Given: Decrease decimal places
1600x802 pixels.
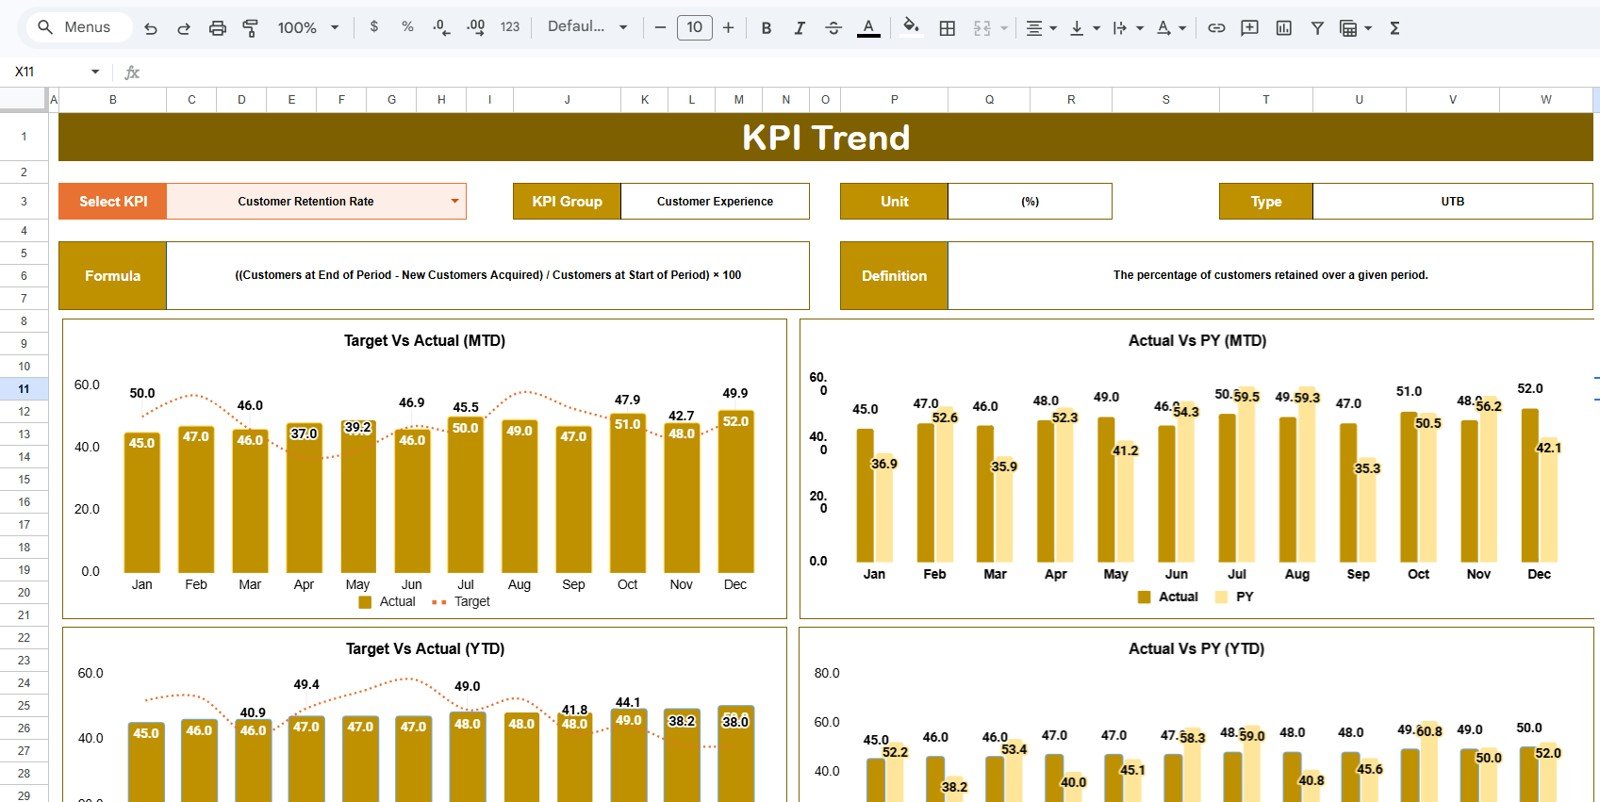Looking at the screenshot, I should [x=441, y=27].
